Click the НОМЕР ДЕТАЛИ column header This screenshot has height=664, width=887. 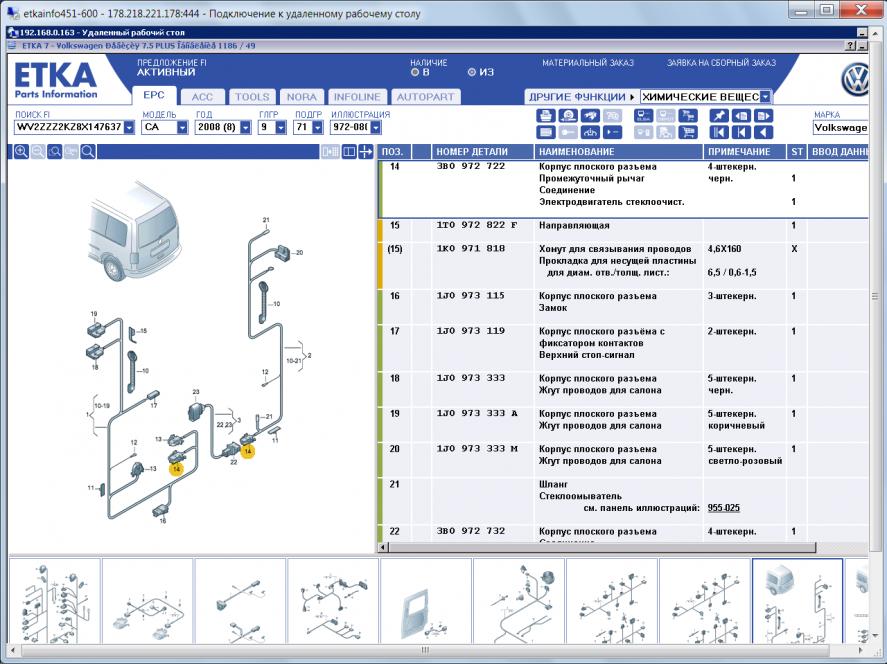pos(483,152)
